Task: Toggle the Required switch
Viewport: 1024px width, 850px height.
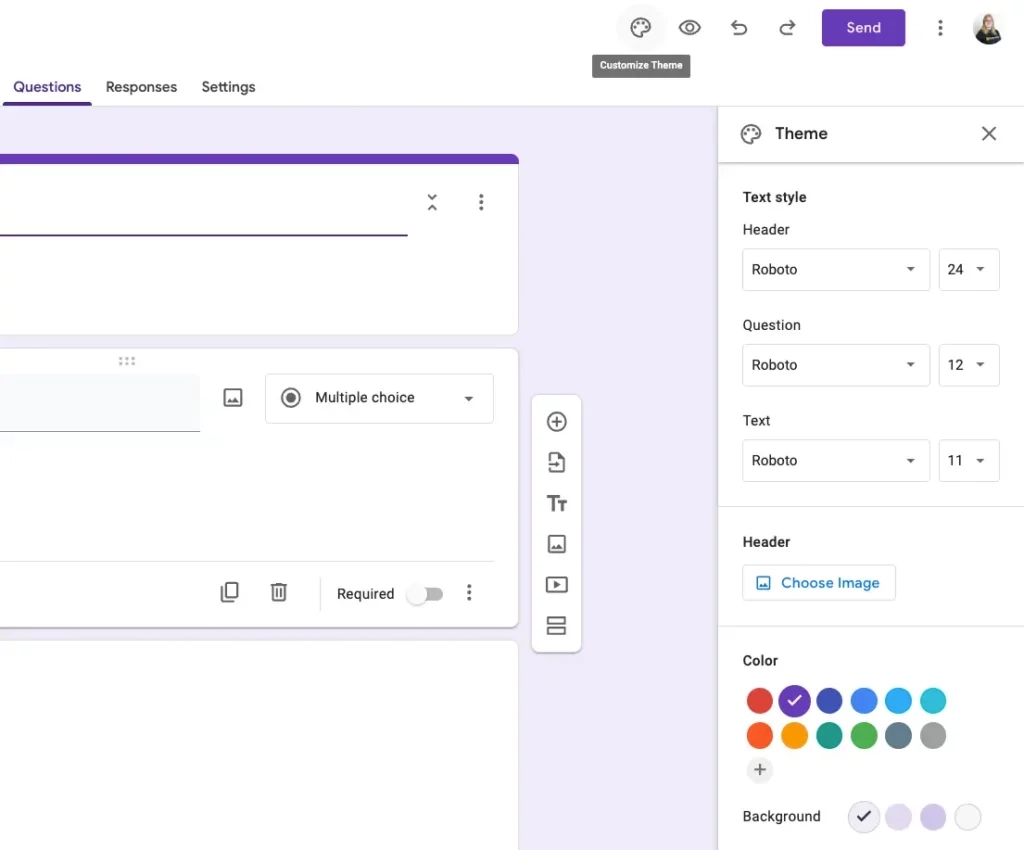Action: pos(425,594)
